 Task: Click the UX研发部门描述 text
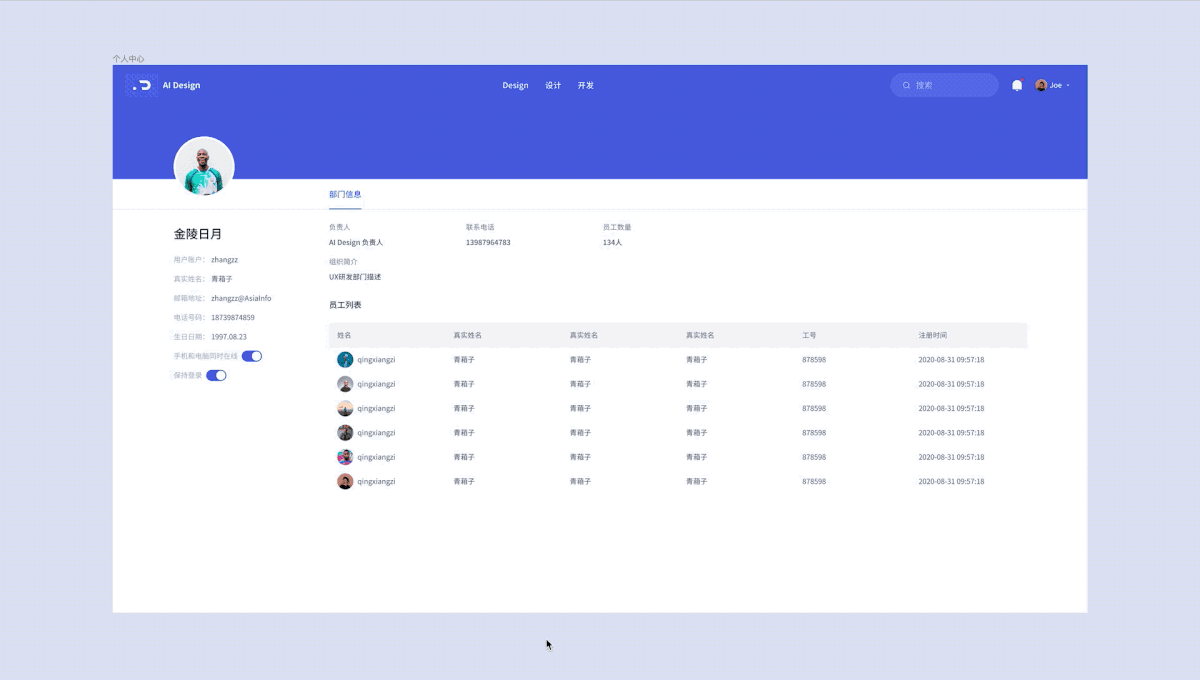pyautogui.click(x=355, y=277)
